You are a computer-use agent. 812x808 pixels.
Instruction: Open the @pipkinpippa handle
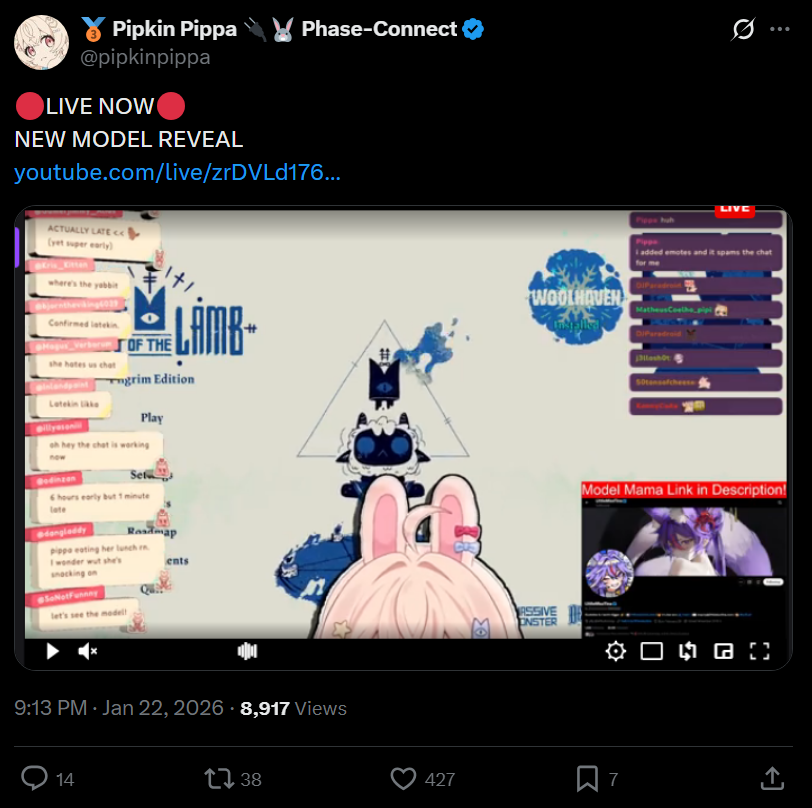coord(145,57)
